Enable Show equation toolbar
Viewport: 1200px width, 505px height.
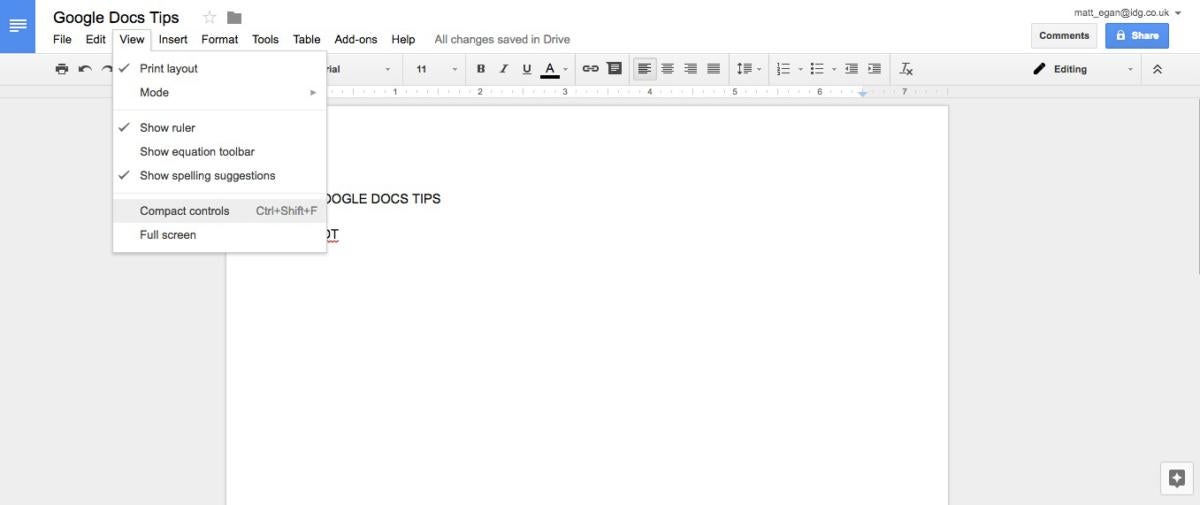pos(219,152)
